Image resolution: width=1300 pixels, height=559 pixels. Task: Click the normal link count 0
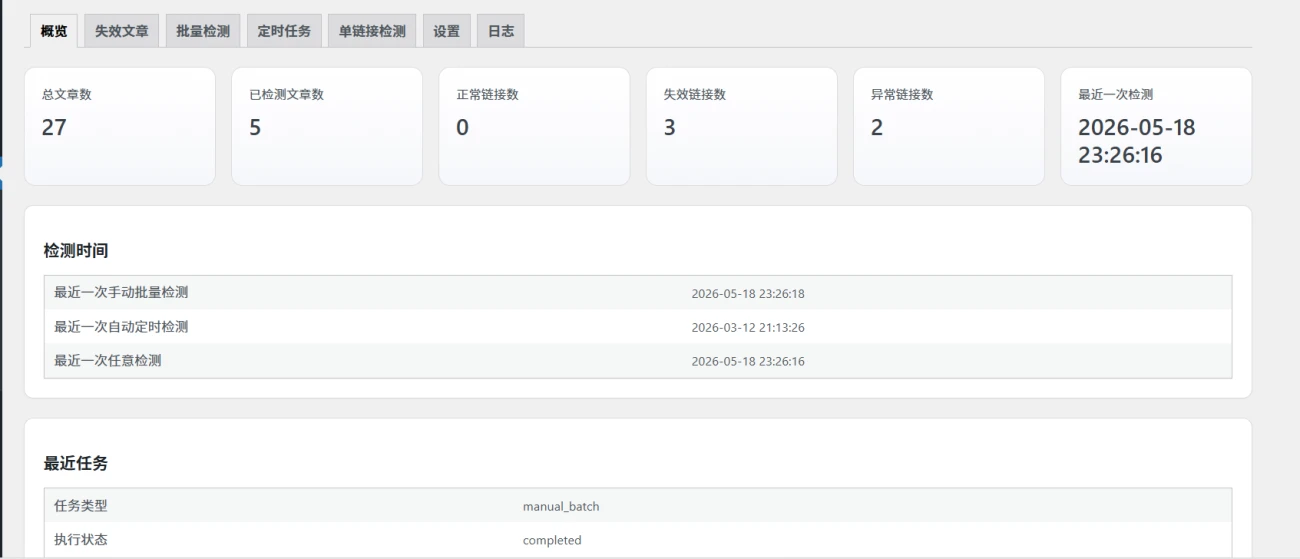coord(462,127)
